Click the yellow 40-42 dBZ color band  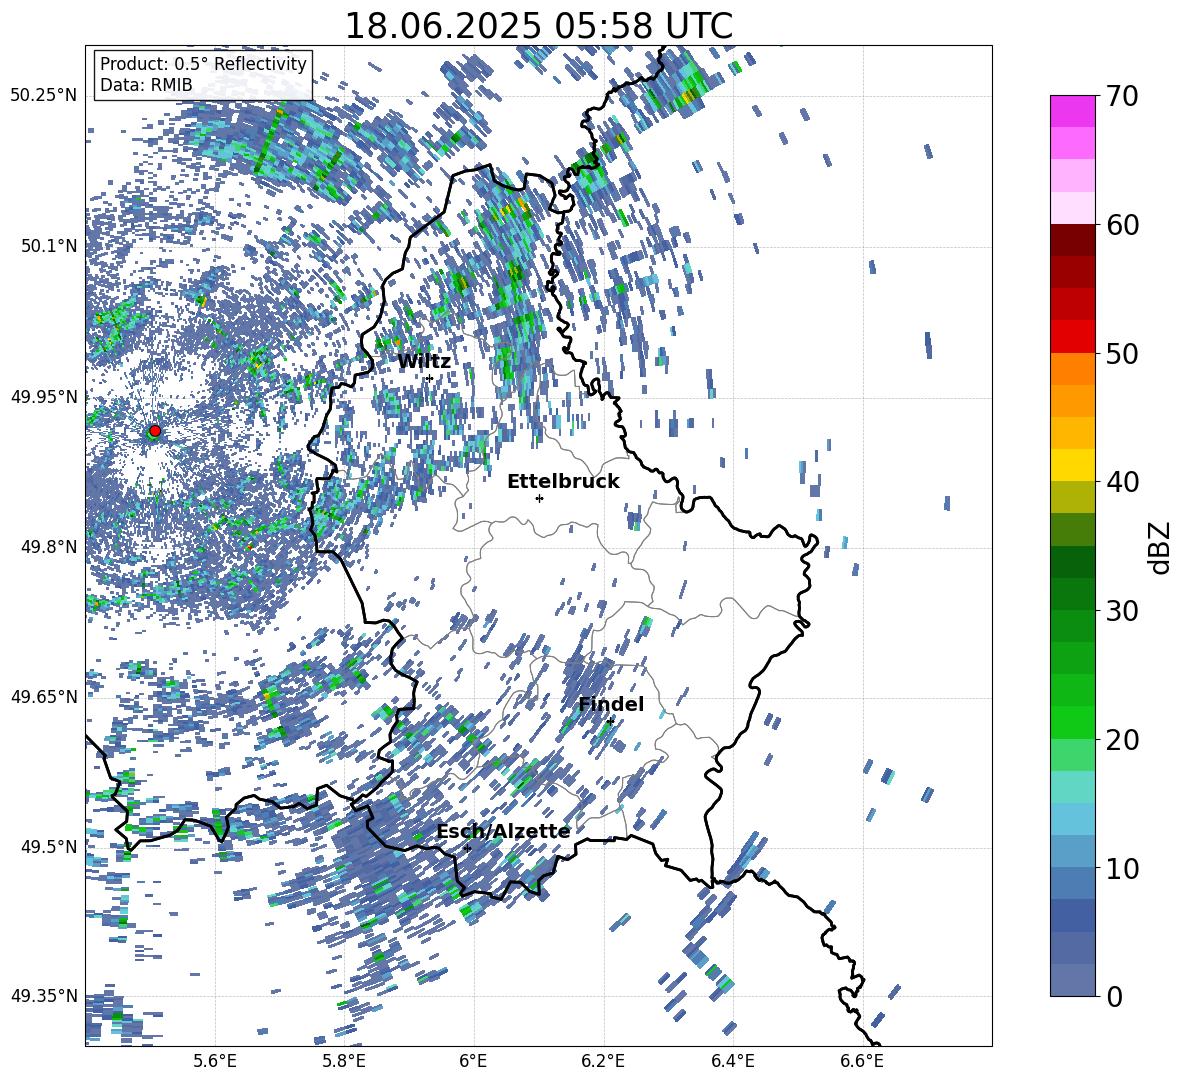point(1073,465)
